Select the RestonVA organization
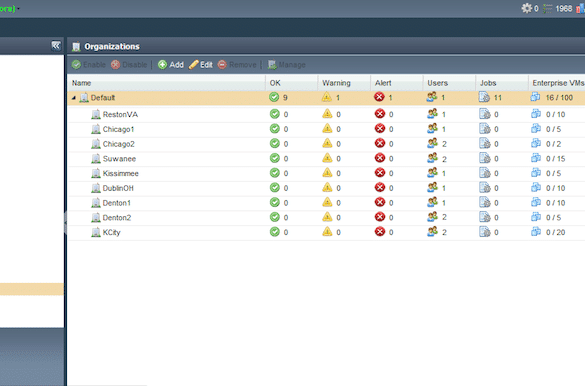585x386 pixels. 120,114
